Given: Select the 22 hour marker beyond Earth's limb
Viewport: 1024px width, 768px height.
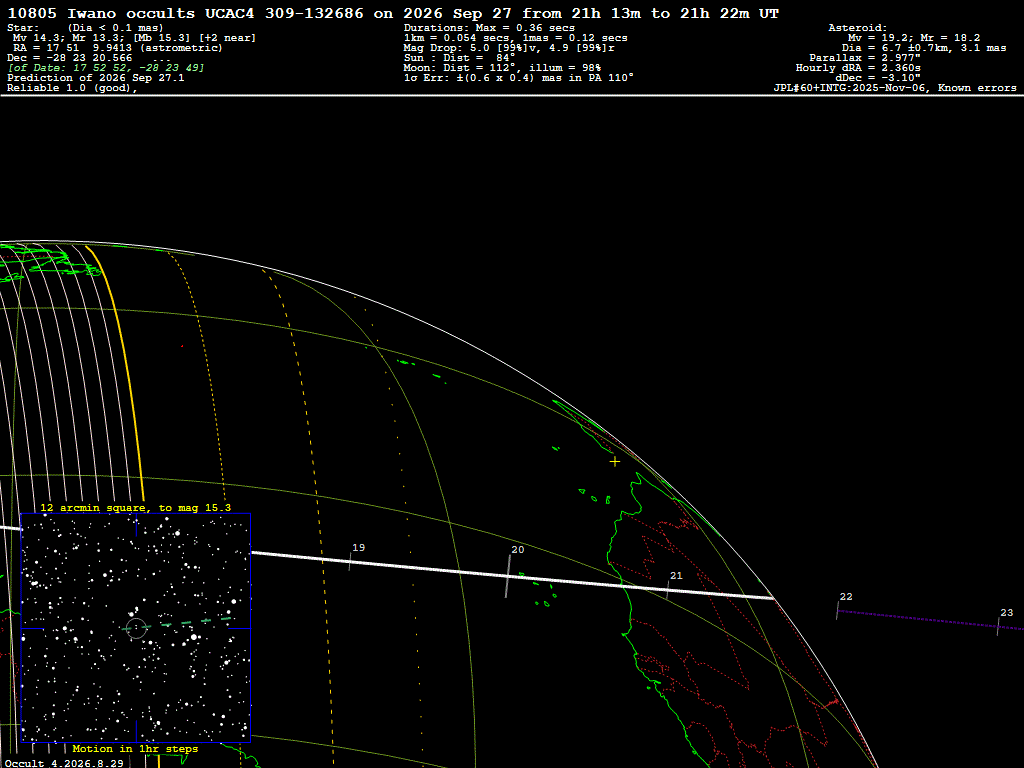Looking at the screenshot, I should pyautogui.click(x=837, y=610).
